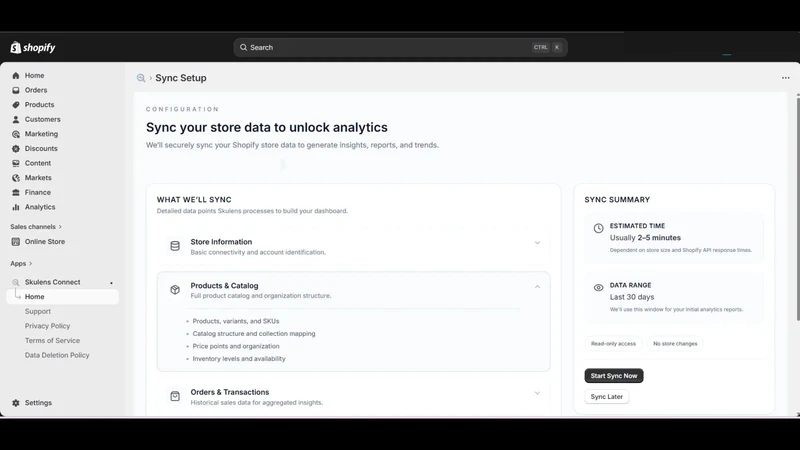Open Settings in the sidebar
This screenshot has height=450, width=800.
click(38, 403)
